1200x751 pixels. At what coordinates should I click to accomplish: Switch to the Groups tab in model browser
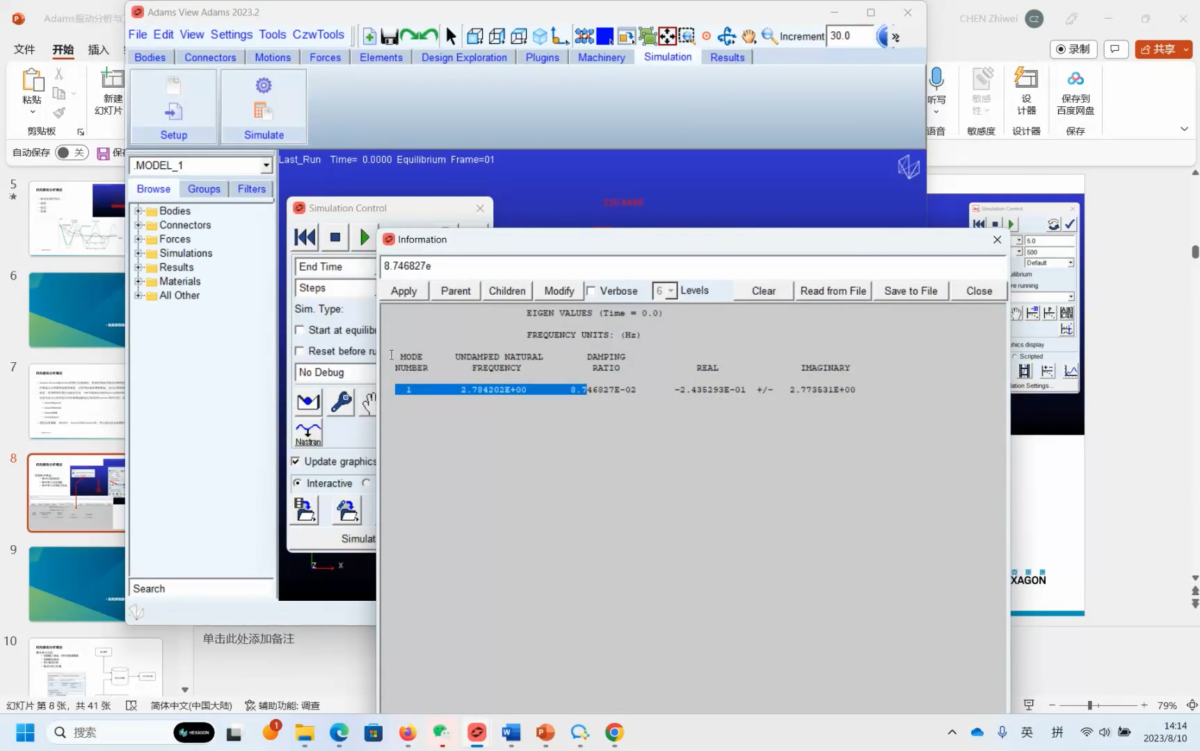(204, 189)
